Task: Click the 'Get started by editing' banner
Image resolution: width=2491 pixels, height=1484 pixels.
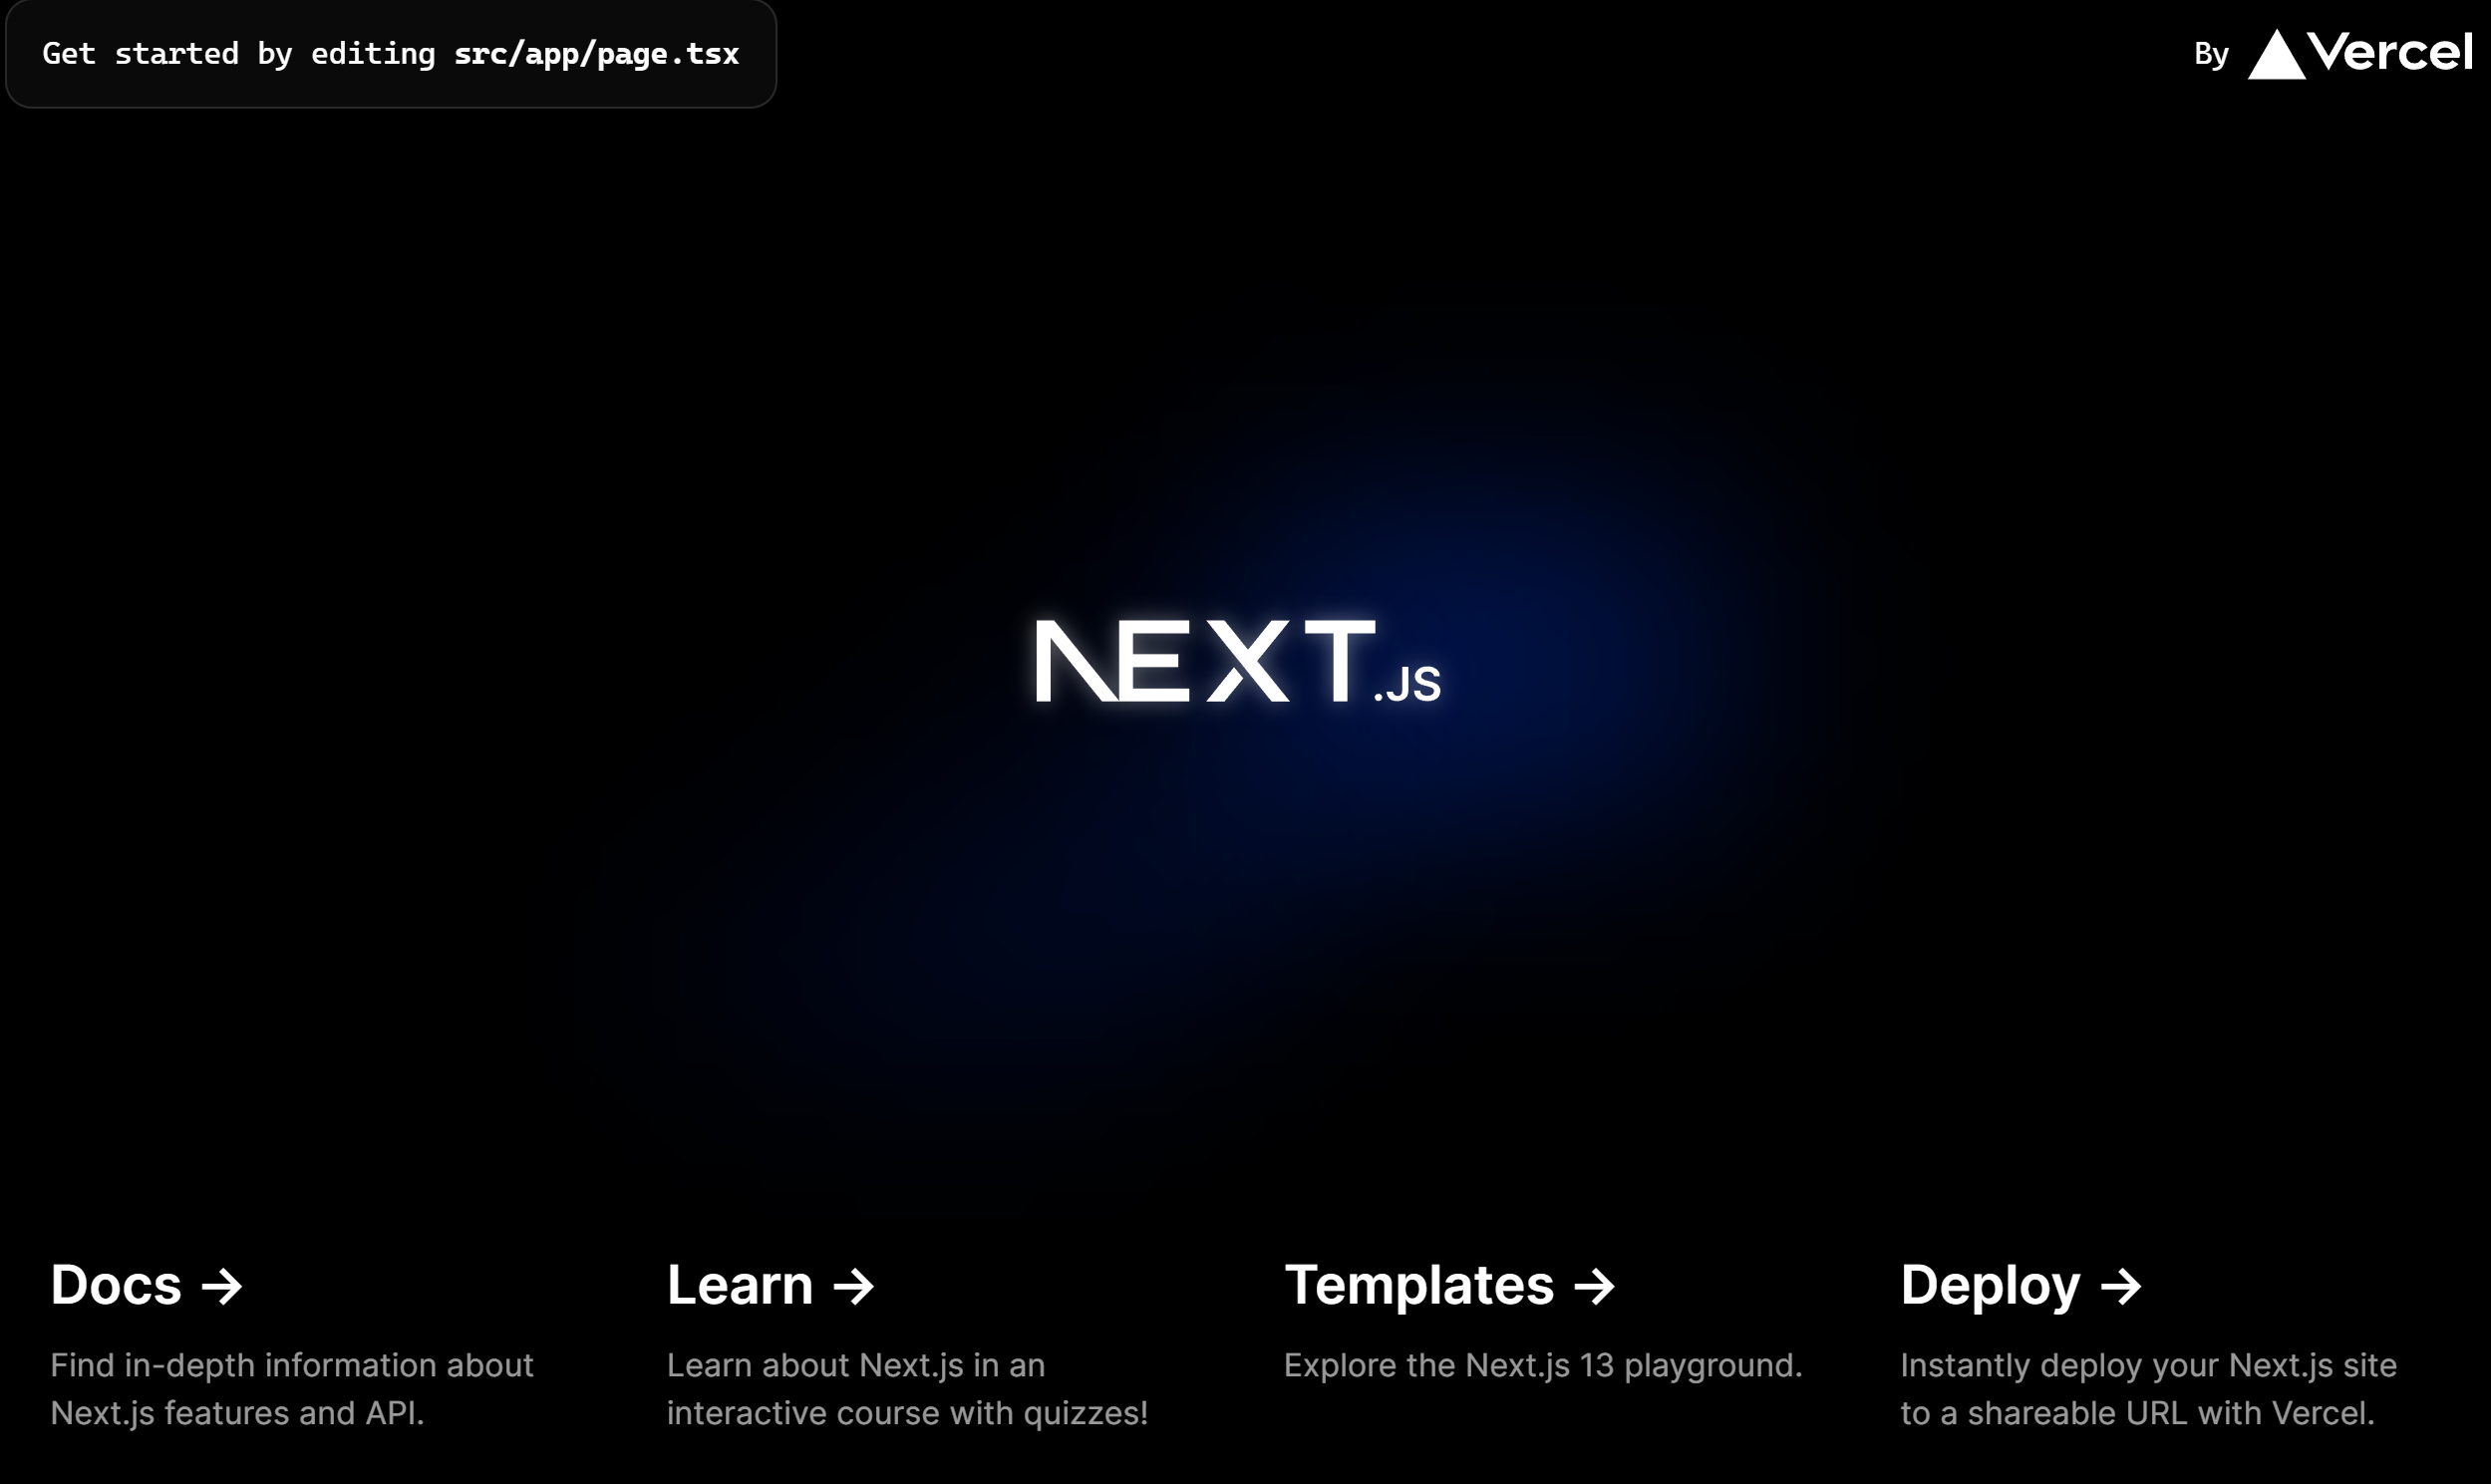Action: pos(389,53)
